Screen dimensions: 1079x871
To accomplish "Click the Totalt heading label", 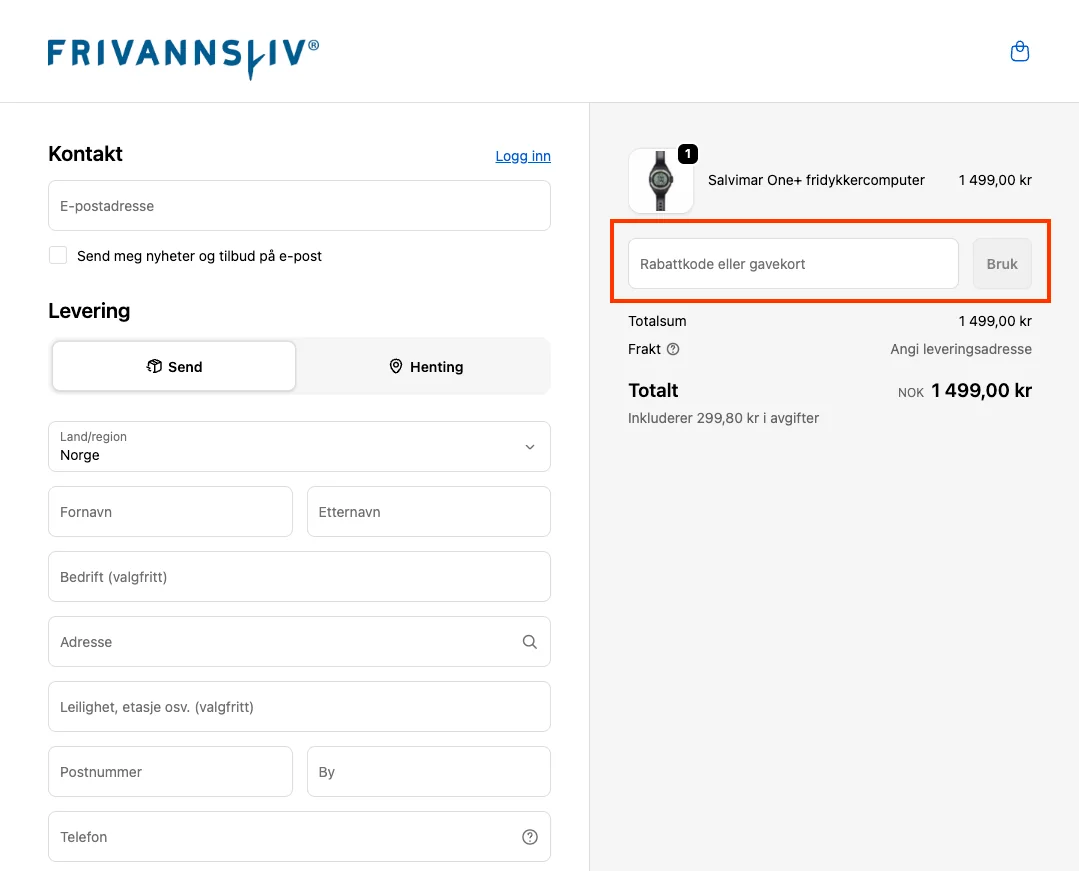I will (x=653, y=391).
